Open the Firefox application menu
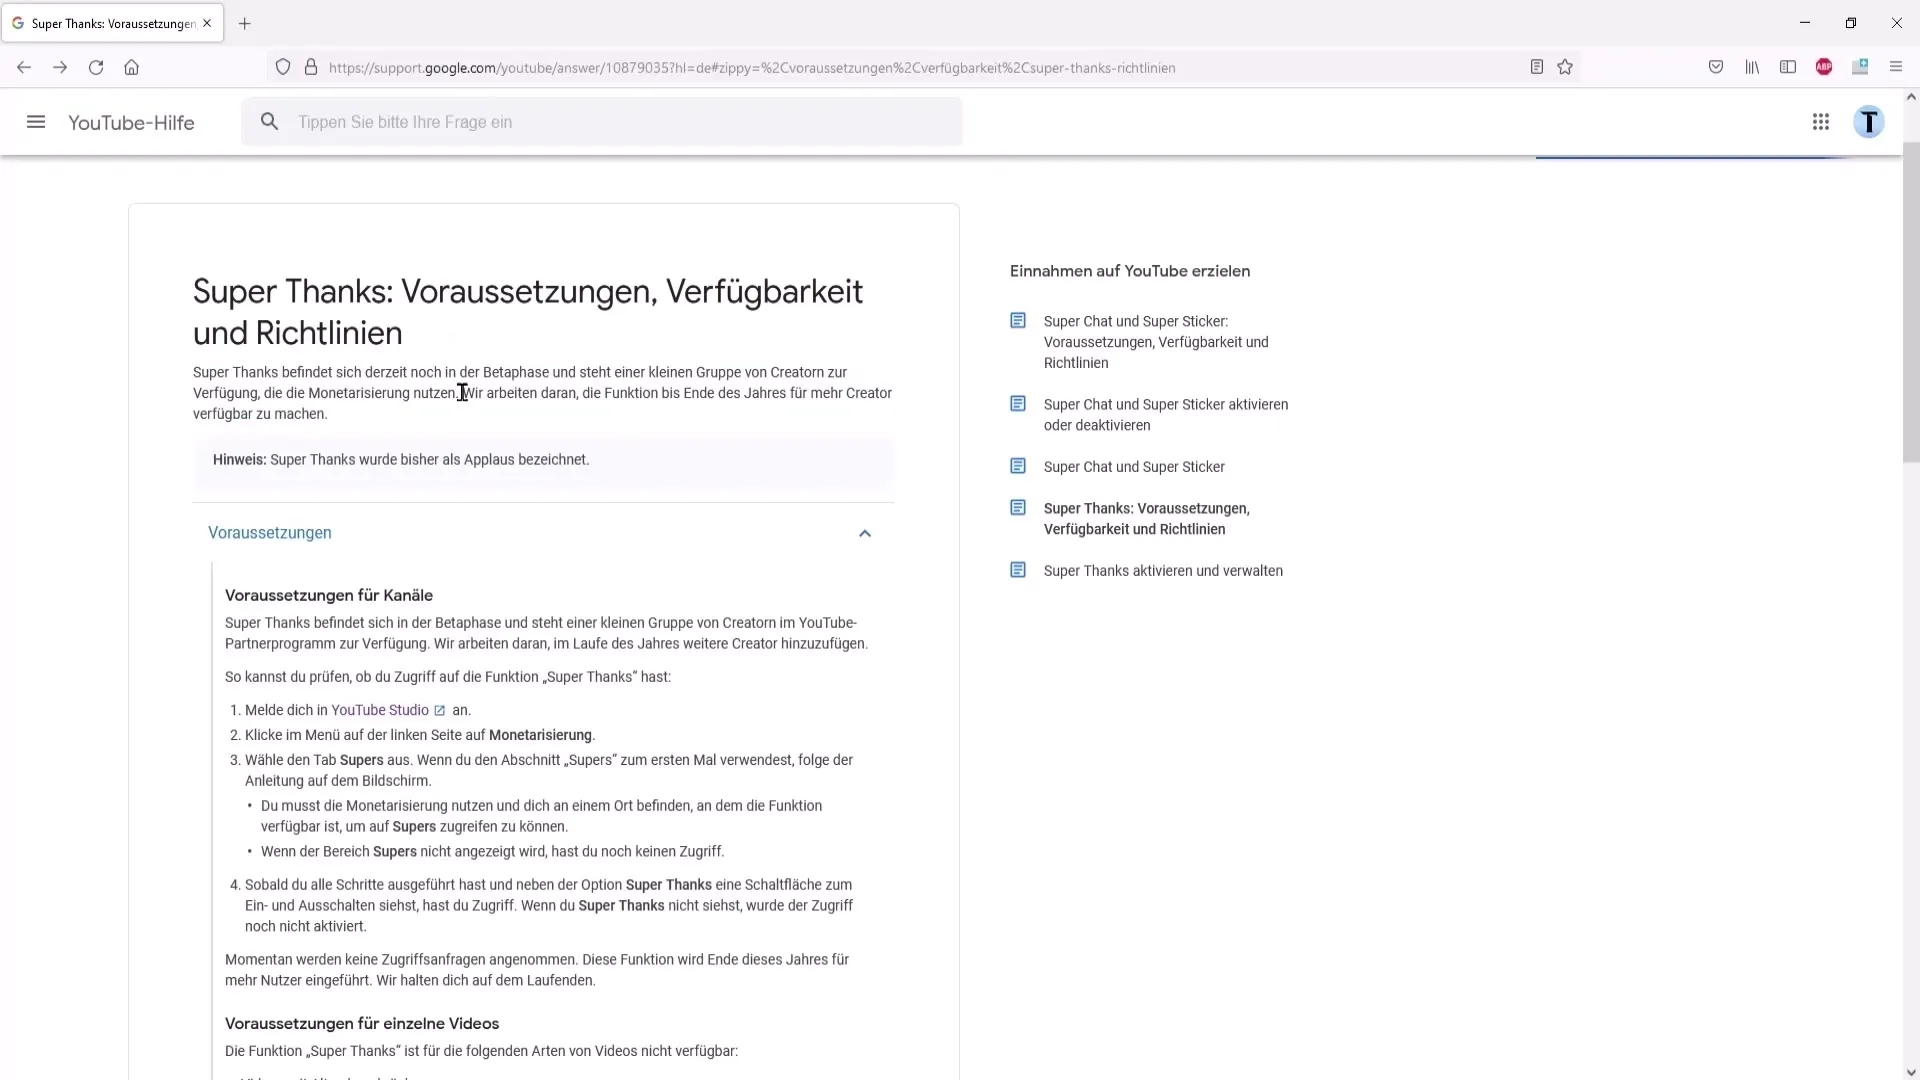 [x=1896, y=67]
